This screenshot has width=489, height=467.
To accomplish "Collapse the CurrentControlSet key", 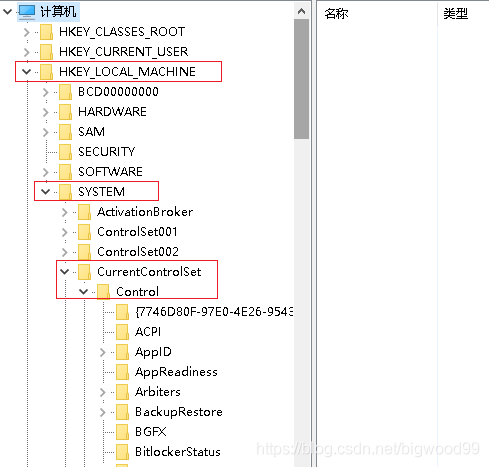I will tap(64, 272).
